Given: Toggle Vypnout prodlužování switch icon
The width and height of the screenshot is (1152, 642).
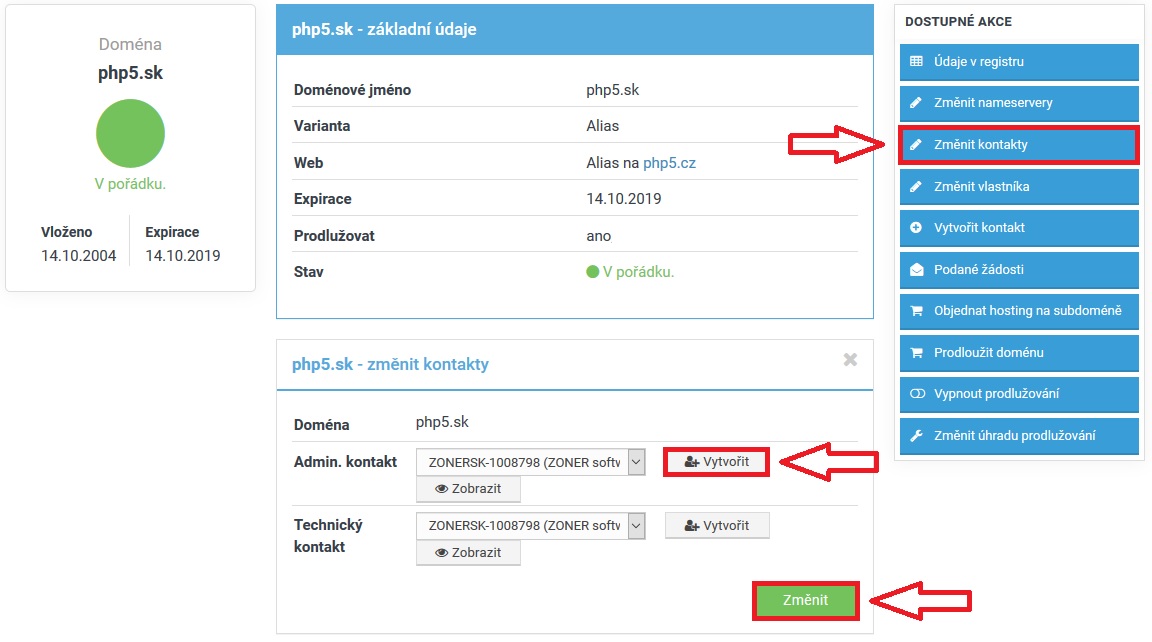Looking at the screenshot, I should coord(916,394).
